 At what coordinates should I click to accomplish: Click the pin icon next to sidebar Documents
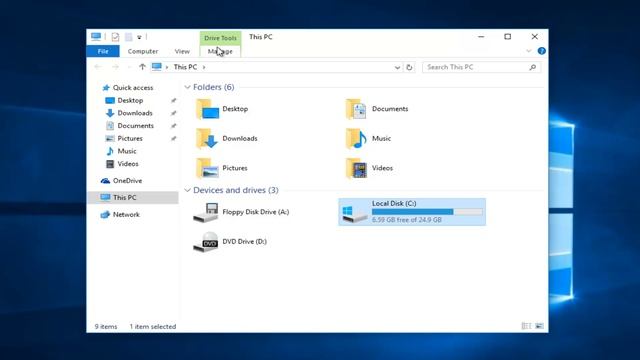[173, 126]
